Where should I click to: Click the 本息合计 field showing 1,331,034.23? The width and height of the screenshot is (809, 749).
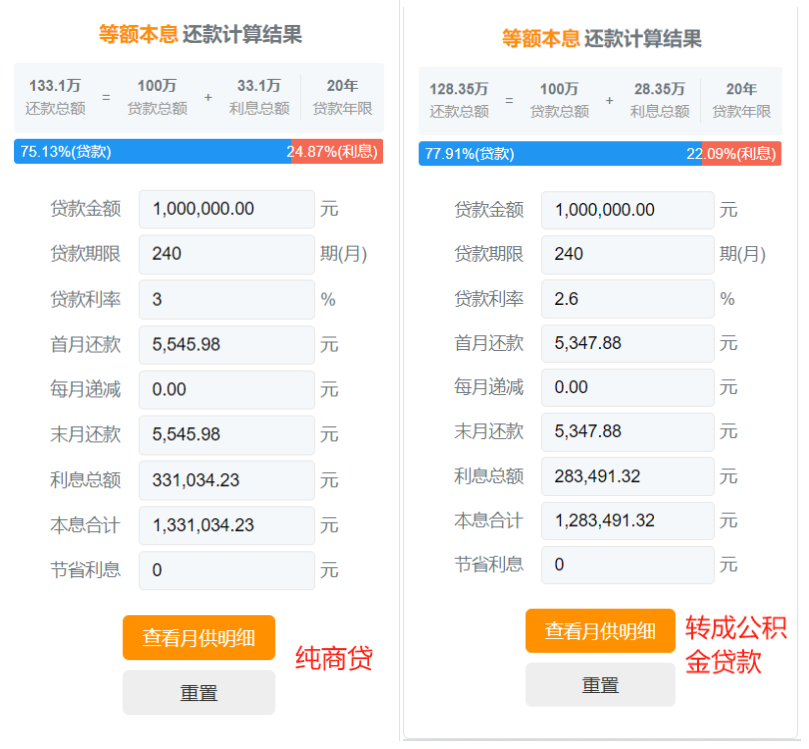click(226, 525)
